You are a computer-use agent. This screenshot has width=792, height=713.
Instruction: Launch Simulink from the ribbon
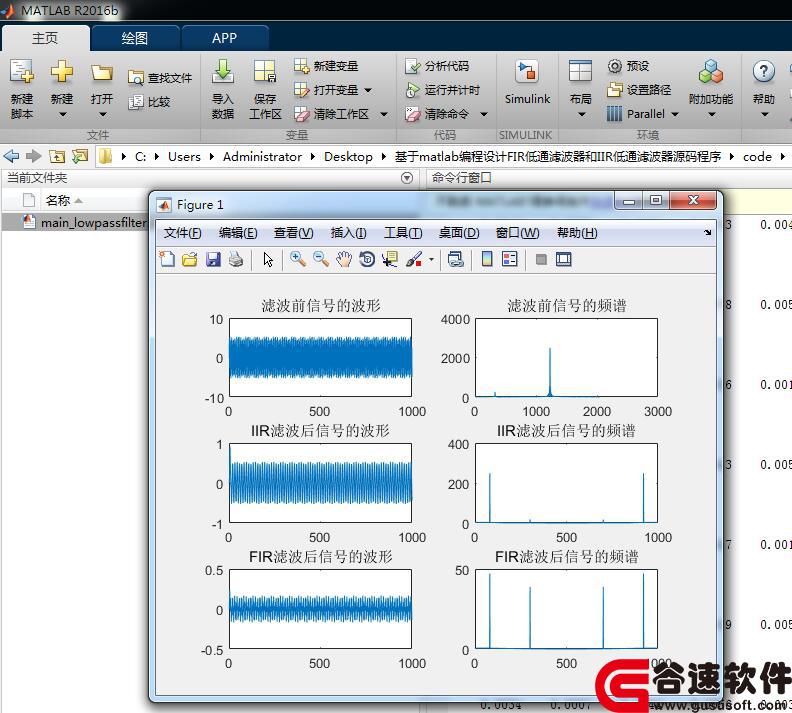(527, 82)
